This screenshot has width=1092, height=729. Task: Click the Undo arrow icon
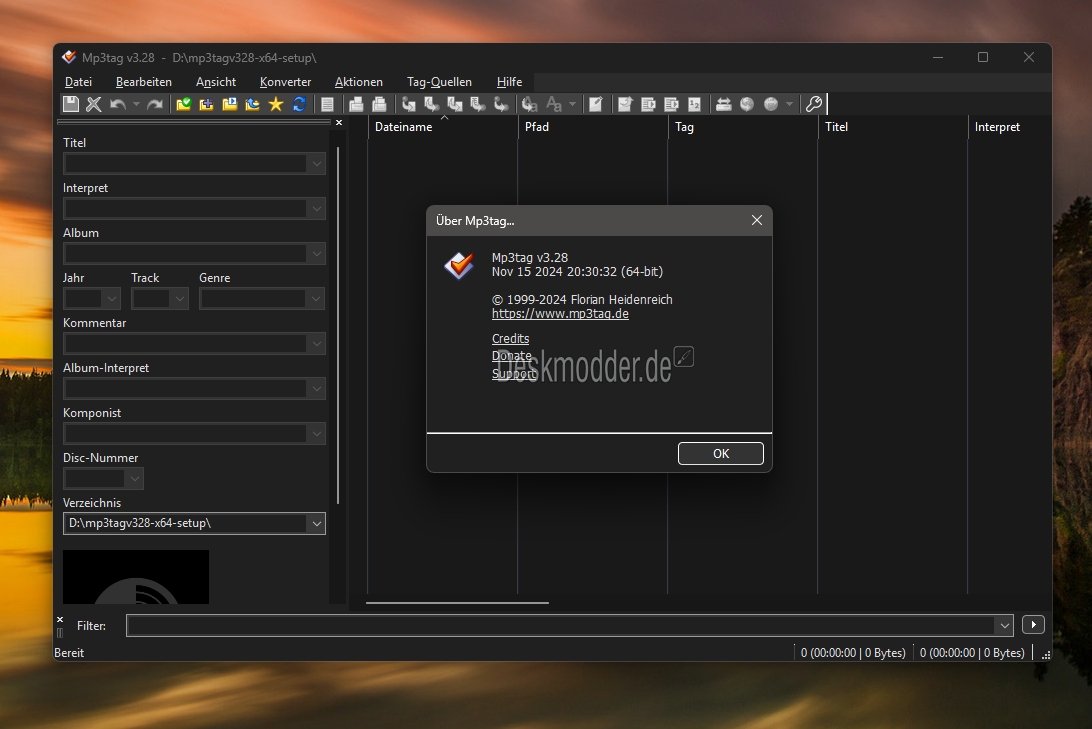click(x=118, y=104)
